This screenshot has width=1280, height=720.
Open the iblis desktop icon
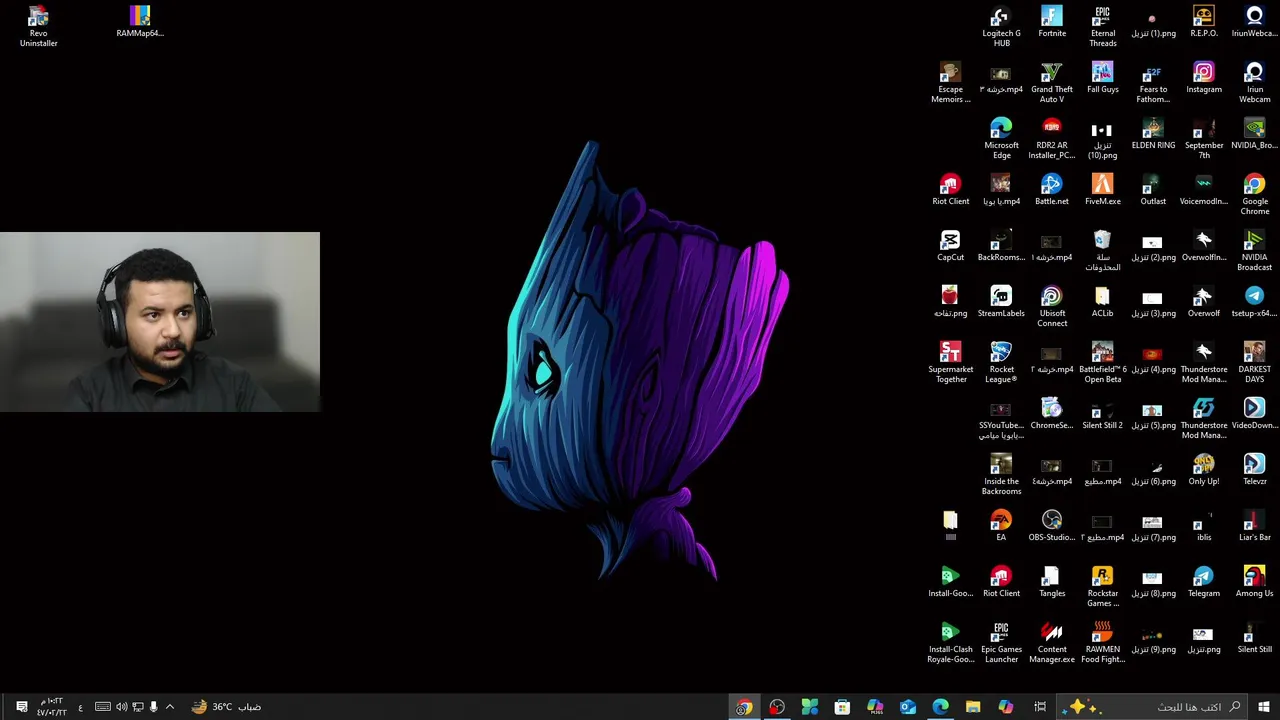click(x=1204, y=526)
